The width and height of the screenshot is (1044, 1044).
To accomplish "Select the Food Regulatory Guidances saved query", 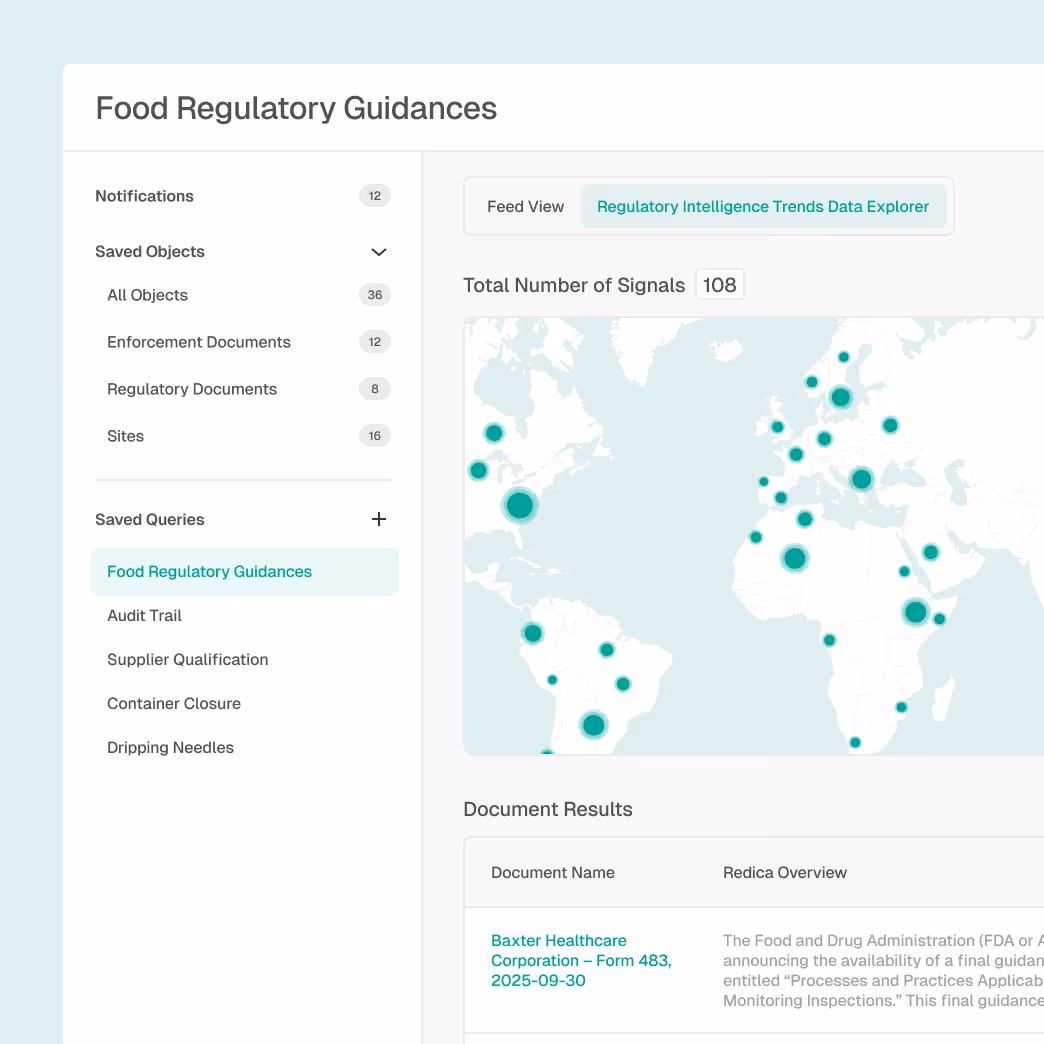I will tap(208, 571).
